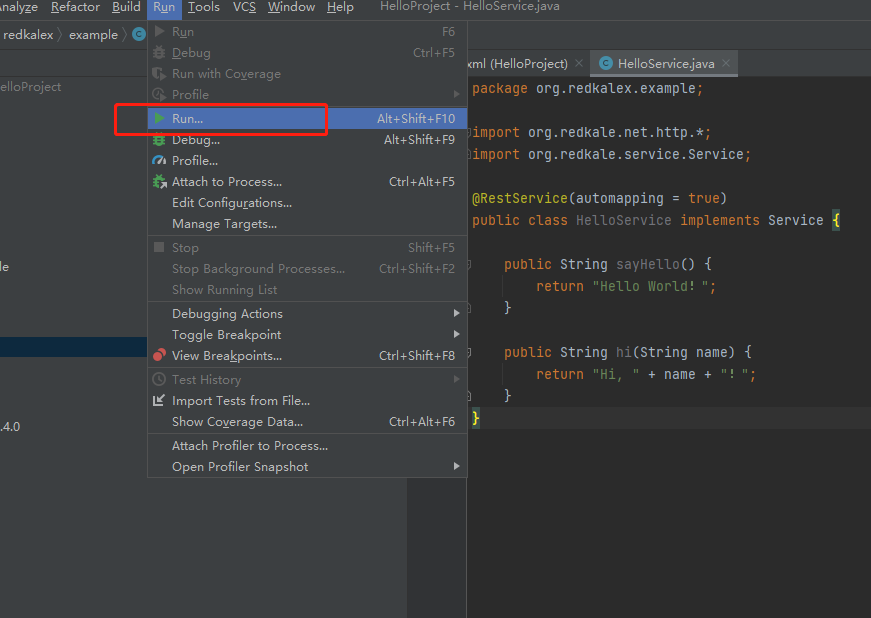871x618 pixels.
Task: Close the HelloService.java editor tab
Action: tap(727, 64)
